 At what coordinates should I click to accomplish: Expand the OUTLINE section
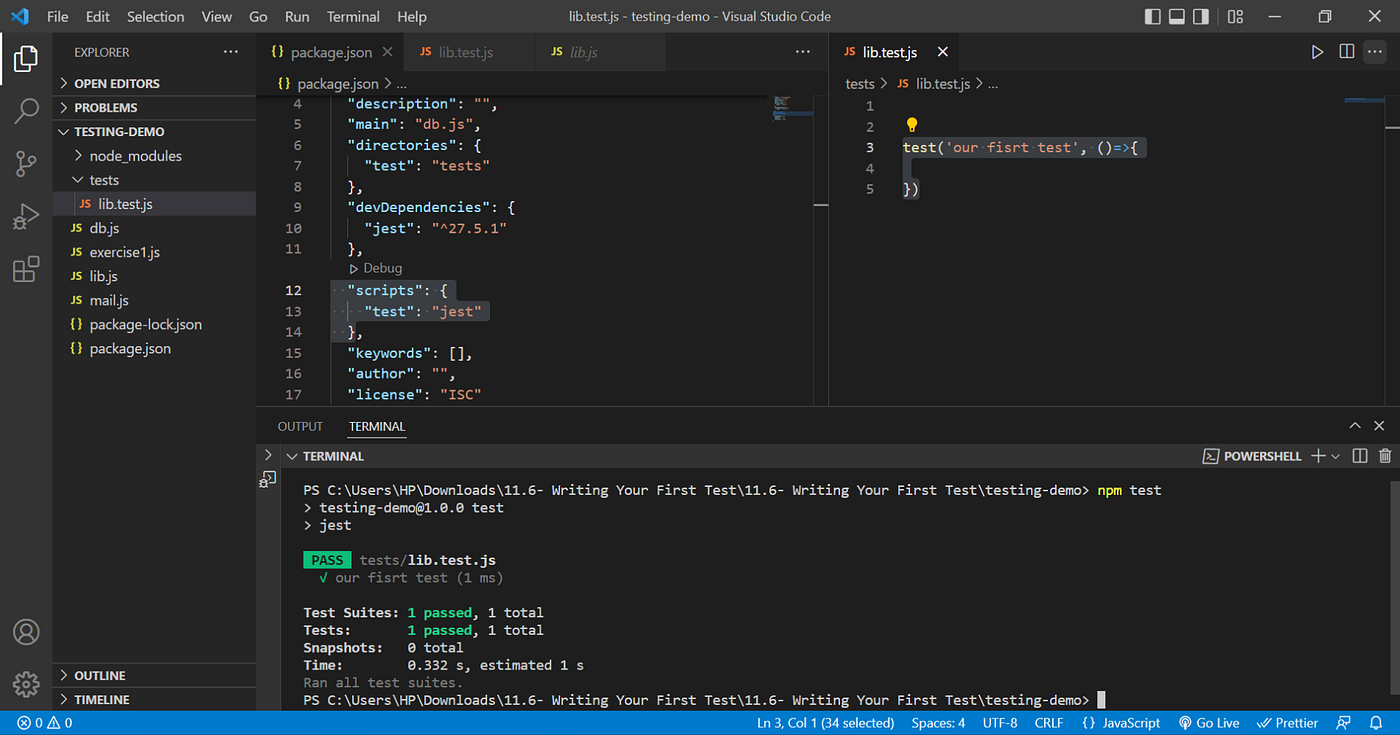pos(99,676)
